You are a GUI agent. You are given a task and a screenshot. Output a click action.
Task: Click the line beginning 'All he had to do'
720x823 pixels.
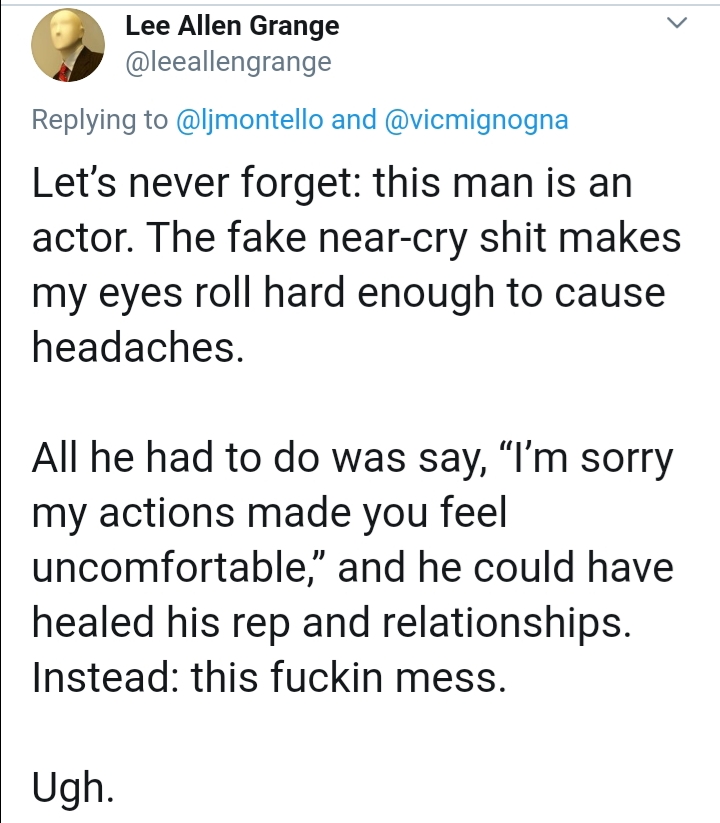point(352,458)
